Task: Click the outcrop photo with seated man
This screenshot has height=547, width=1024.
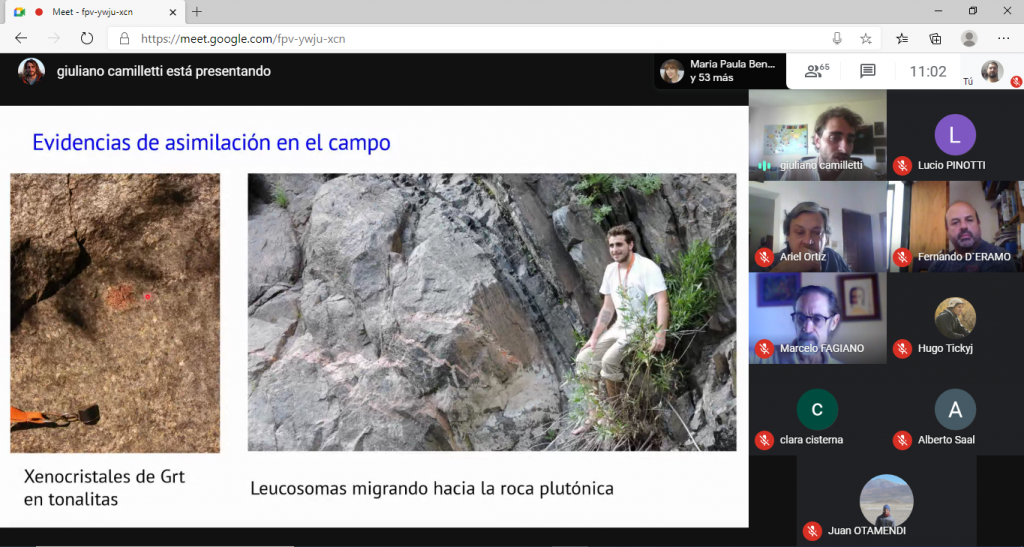Action: [492, 312]
